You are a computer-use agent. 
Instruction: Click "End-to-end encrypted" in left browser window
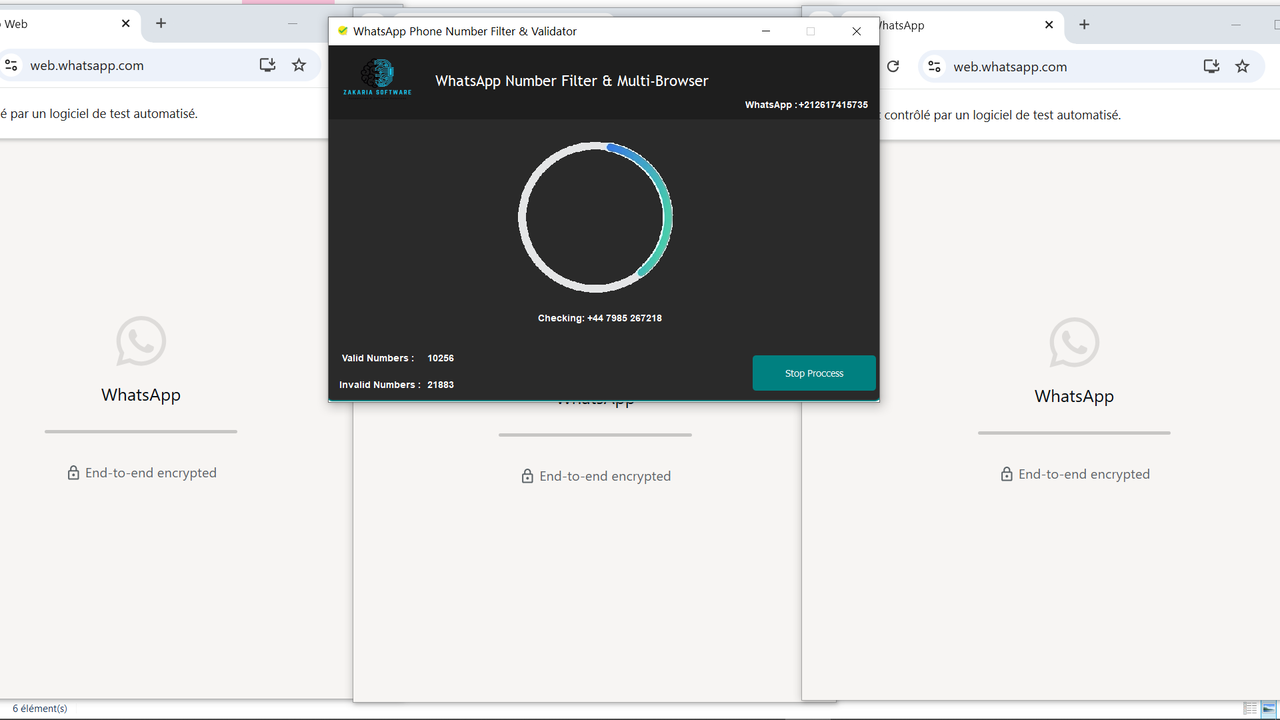point(151,473)
